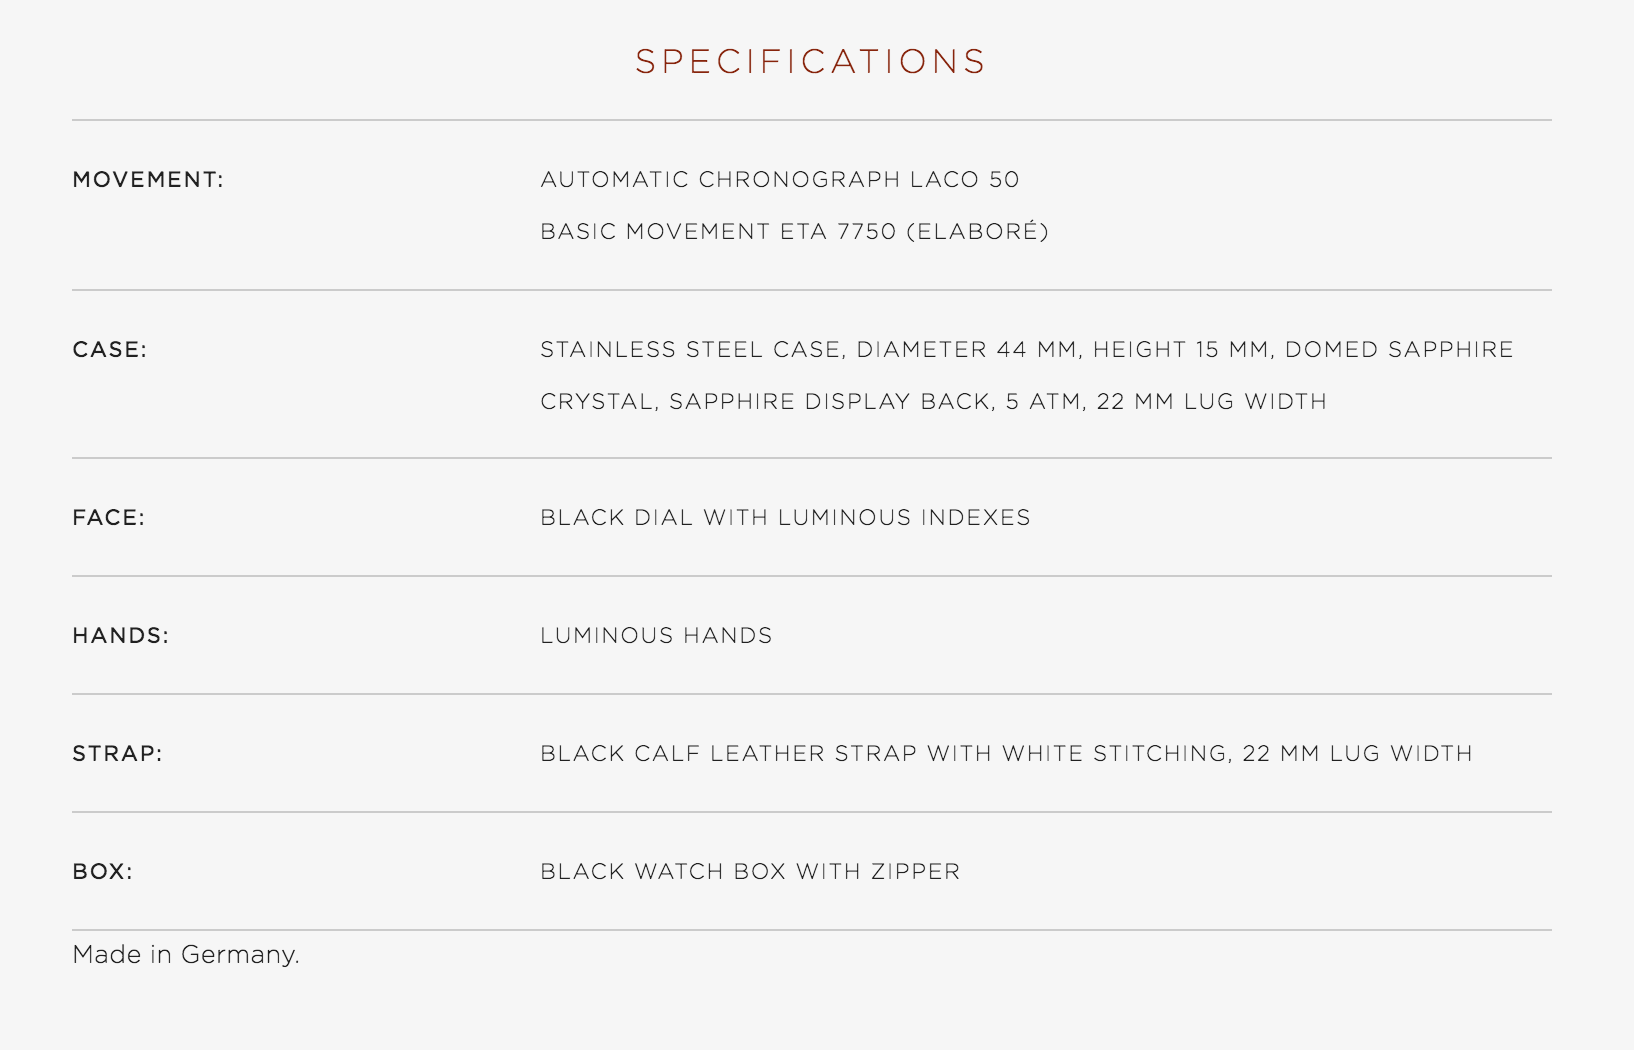The image size is (1634, 1050).
Task: Click the FACE: label
Action: click(108, 518)
